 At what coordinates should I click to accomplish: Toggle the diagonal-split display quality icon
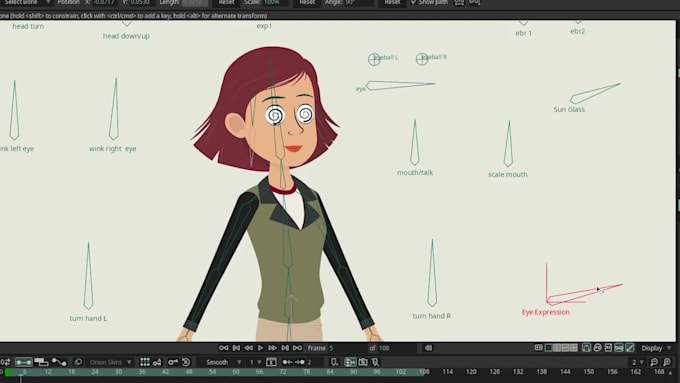[630, 348]
